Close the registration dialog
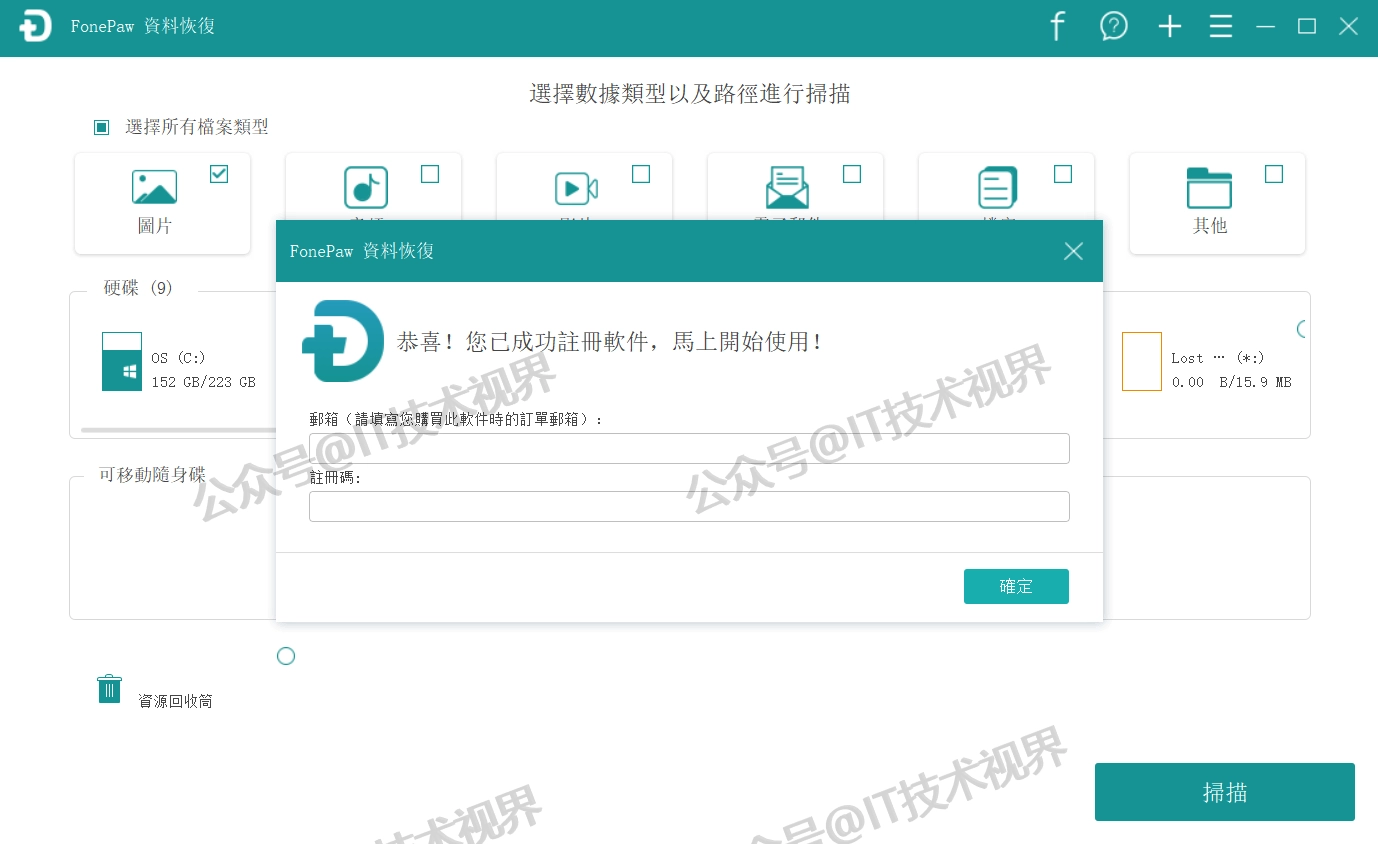The image size is (1378, 844). click(x=1073, y=251)
